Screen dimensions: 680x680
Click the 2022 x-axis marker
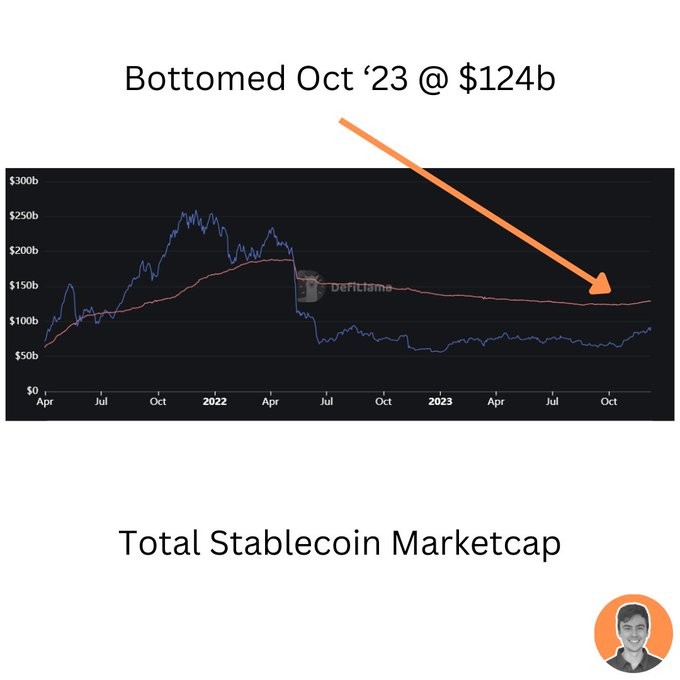pos(215,402)
